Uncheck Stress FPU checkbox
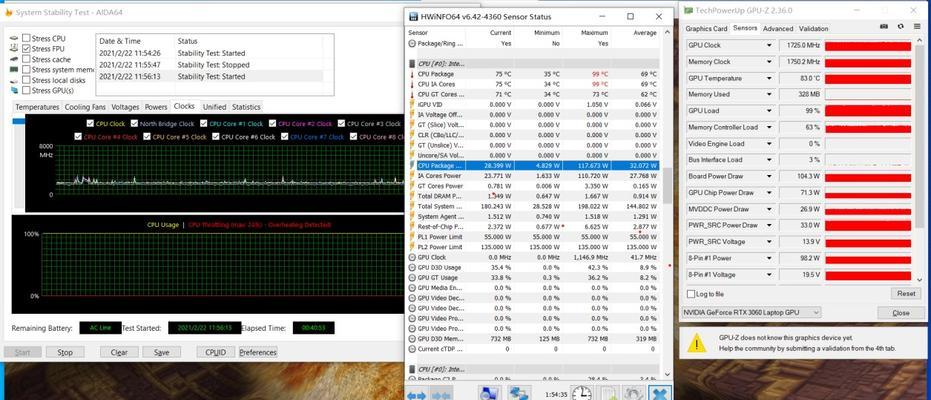 click(x=26, y=49)
